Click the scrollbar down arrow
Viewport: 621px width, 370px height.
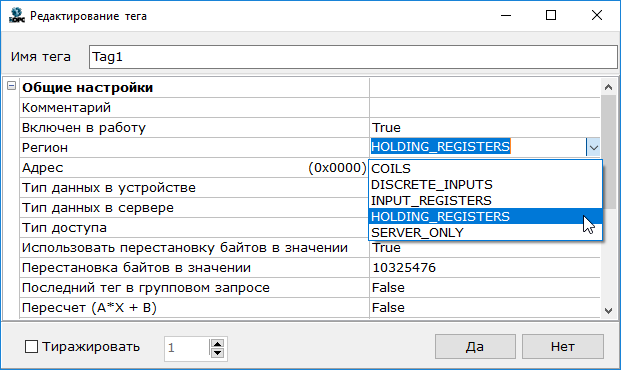[x=609, y=311]
